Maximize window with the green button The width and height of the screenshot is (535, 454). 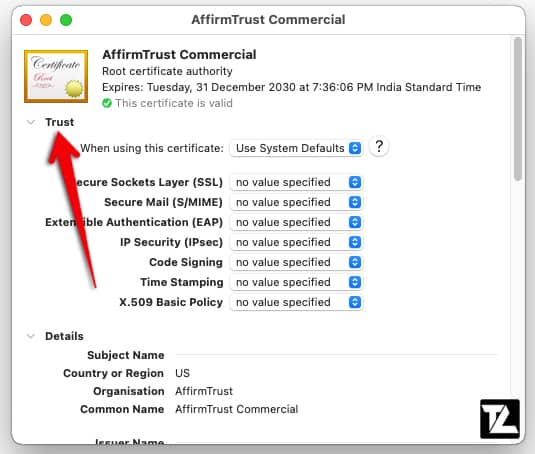[66, 20]
